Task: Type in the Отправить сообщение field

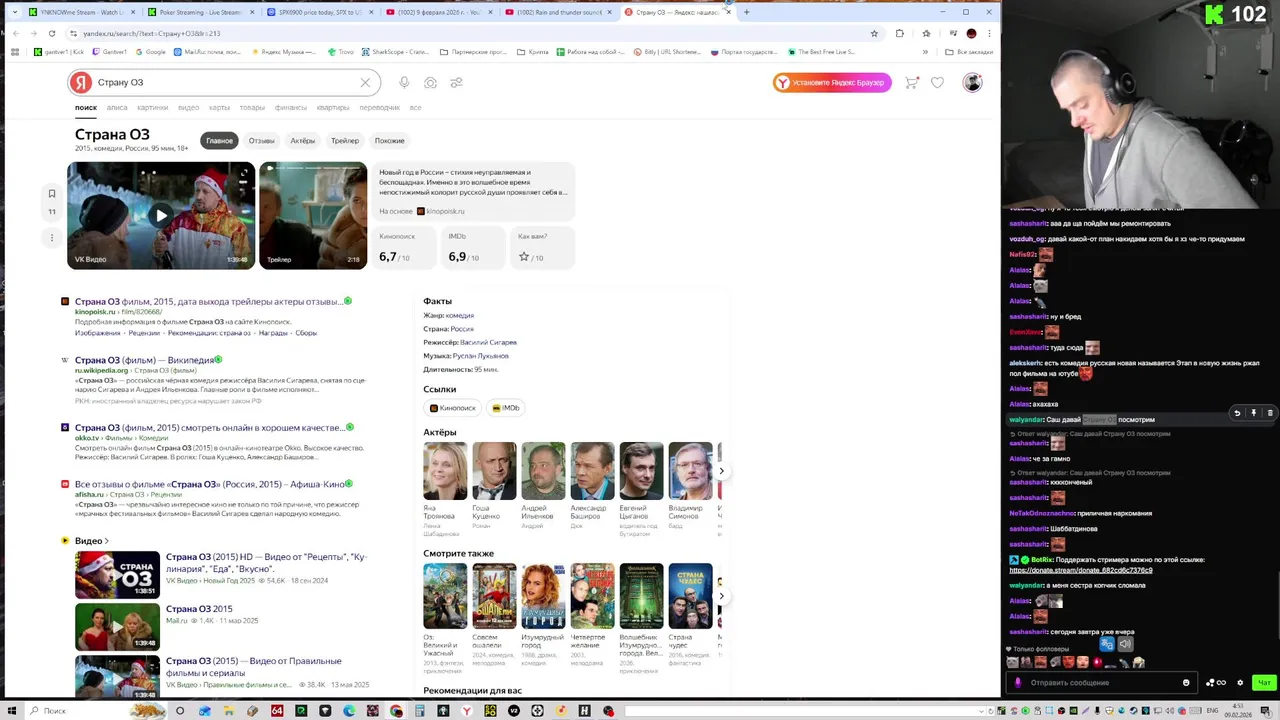Action: tap(1100, 683)
